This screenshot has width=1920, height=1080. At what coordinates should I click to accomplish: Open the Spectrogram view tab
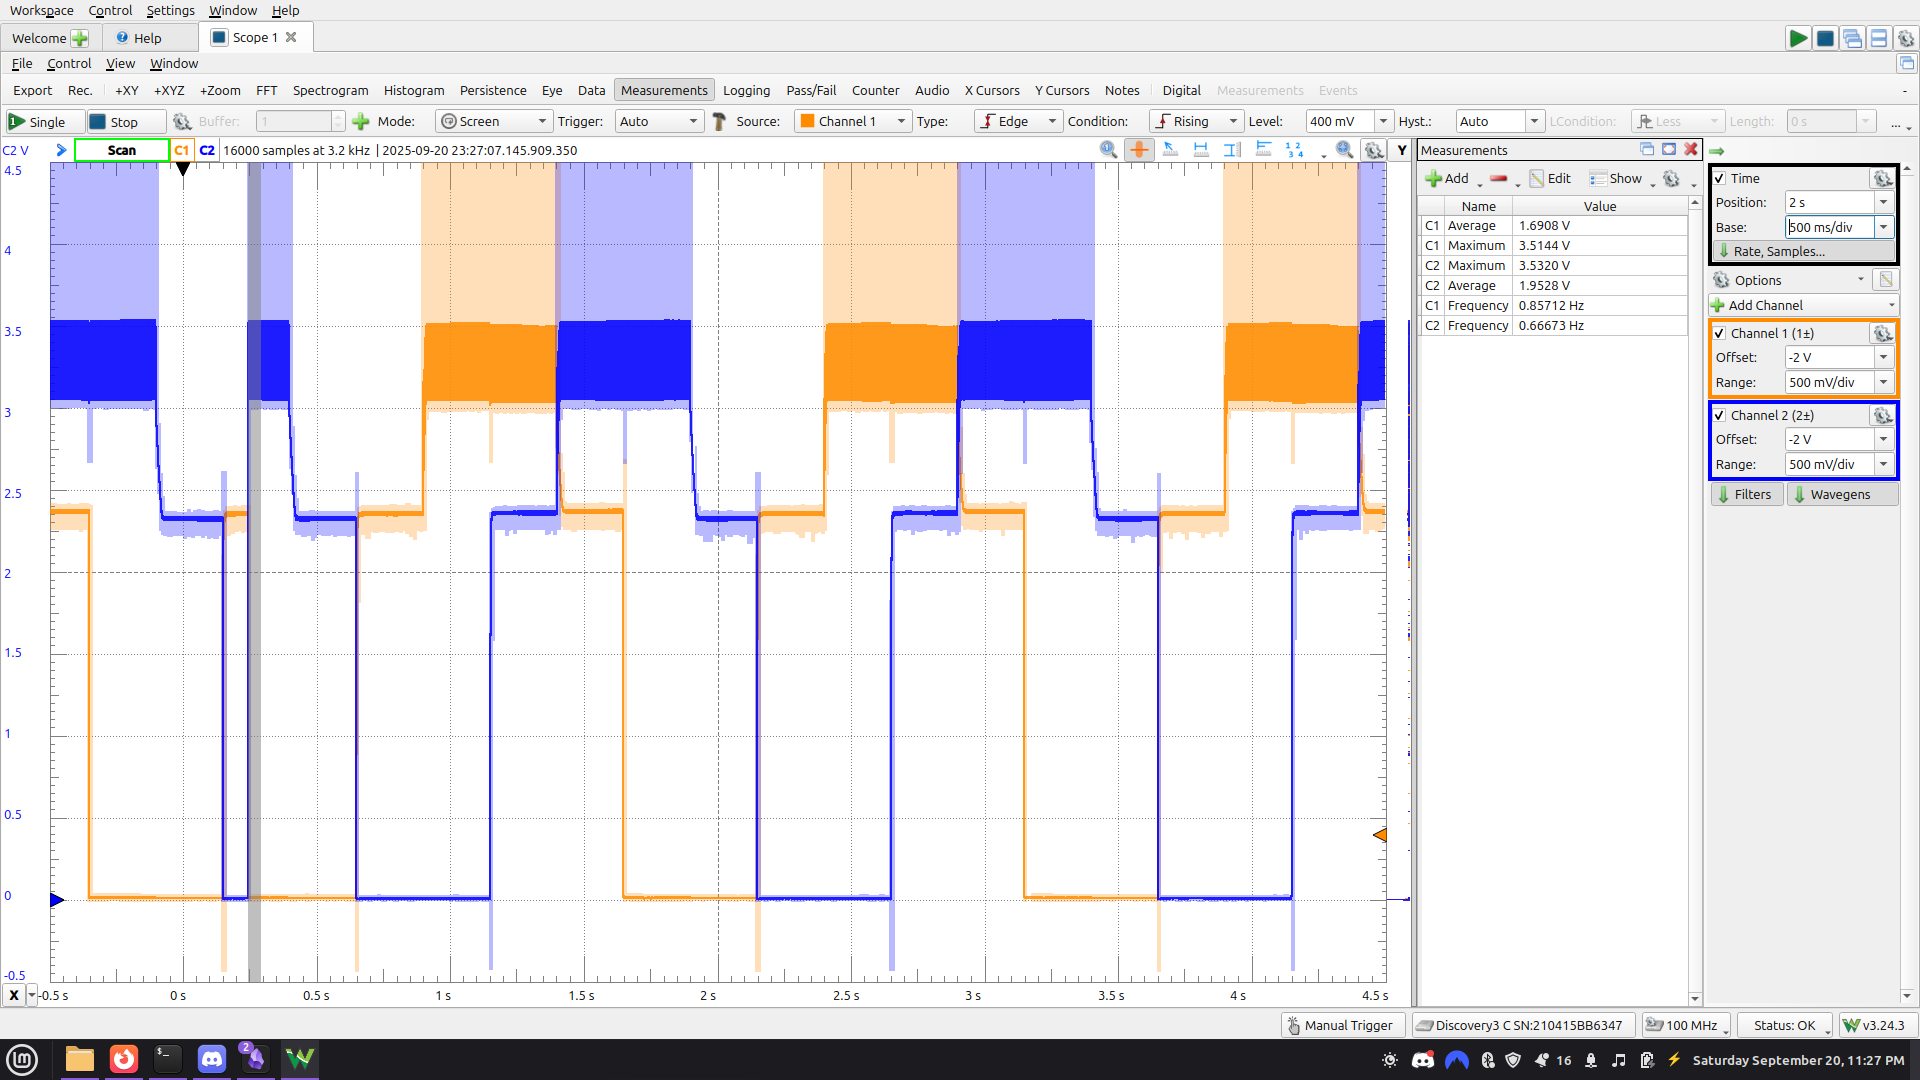pos(330,90)
